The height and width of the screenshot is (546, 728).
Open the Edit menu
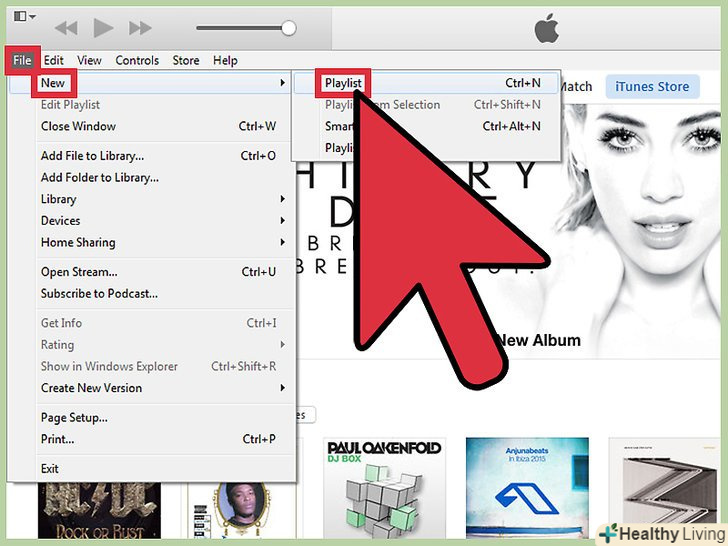tap(53, 60)
